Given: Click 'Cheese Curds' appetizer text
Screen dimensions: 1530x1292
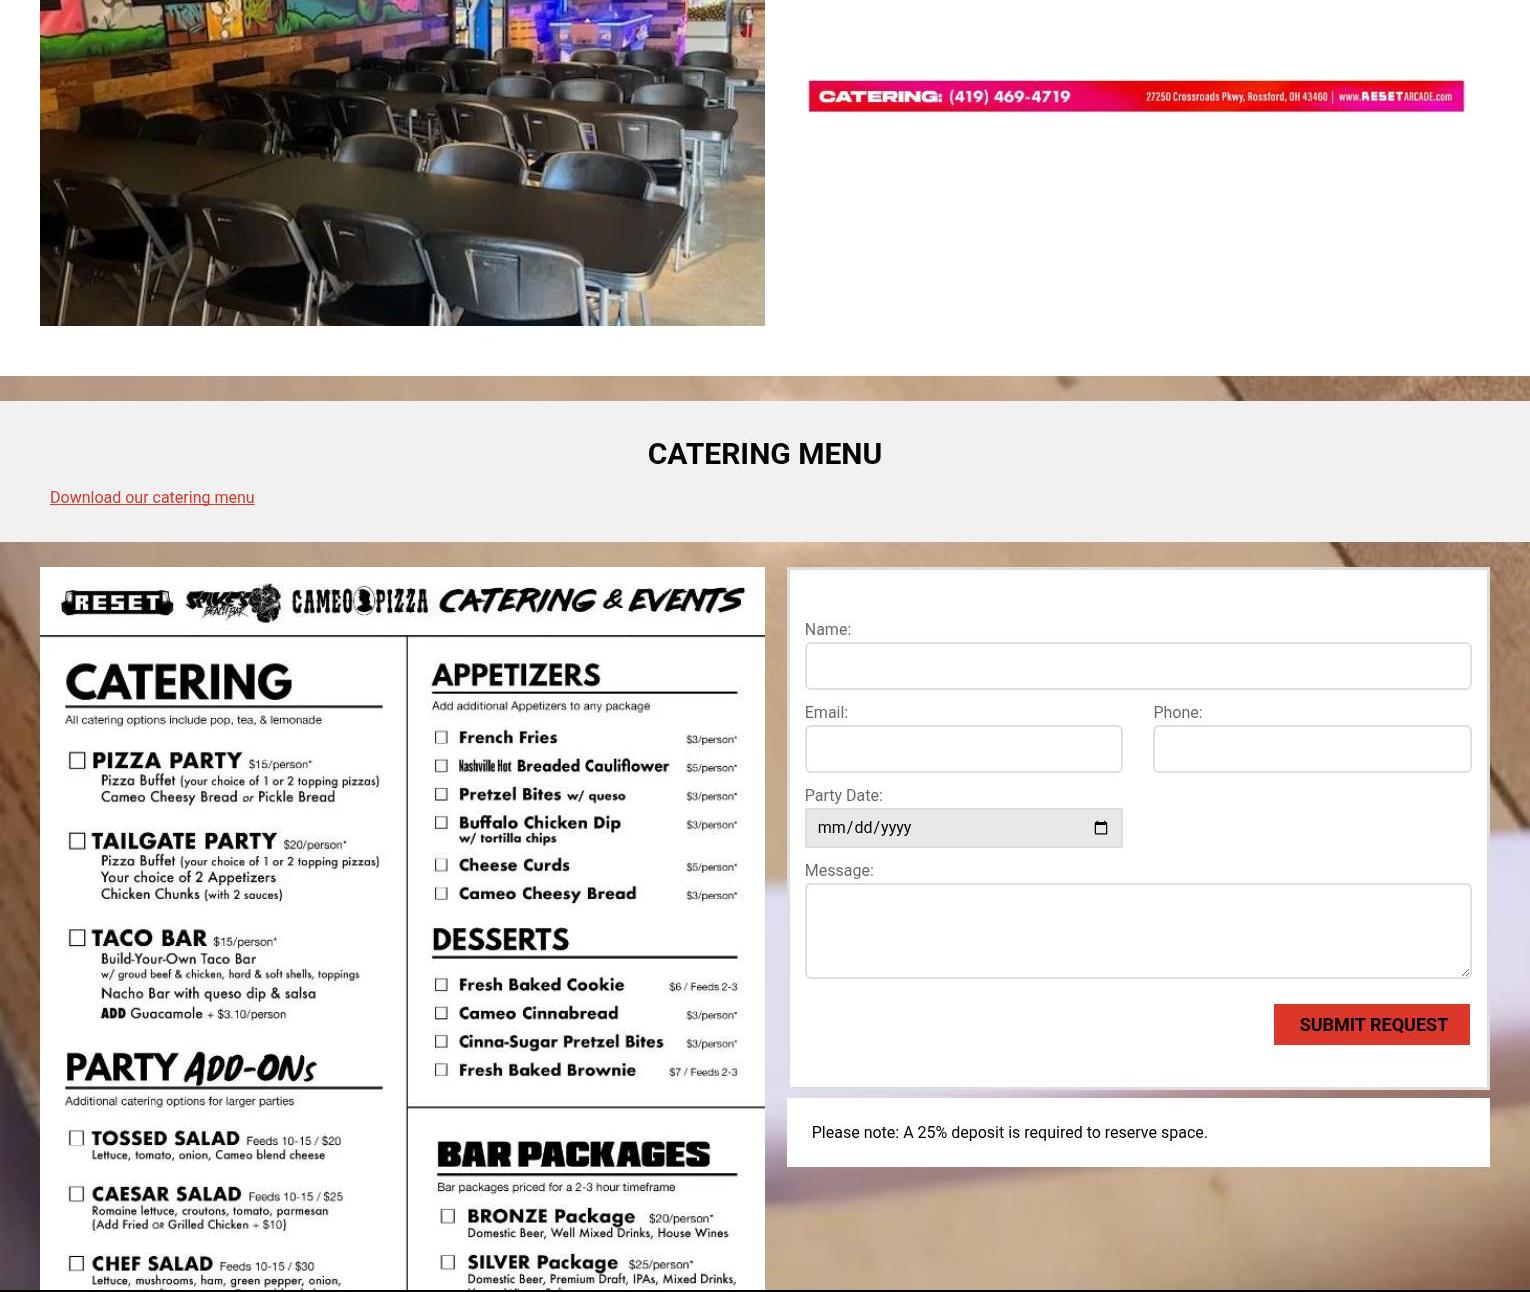Looking at the screenshot, I should [514, 865].
